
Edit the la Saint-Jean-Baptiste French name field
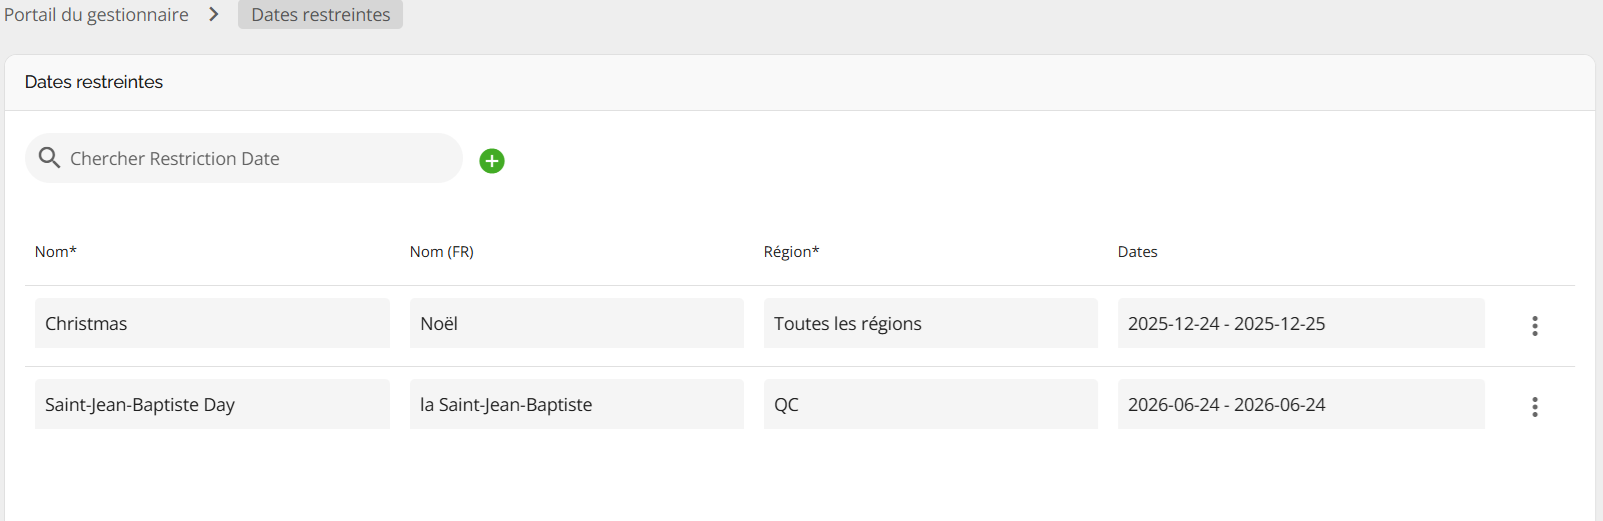576,405
